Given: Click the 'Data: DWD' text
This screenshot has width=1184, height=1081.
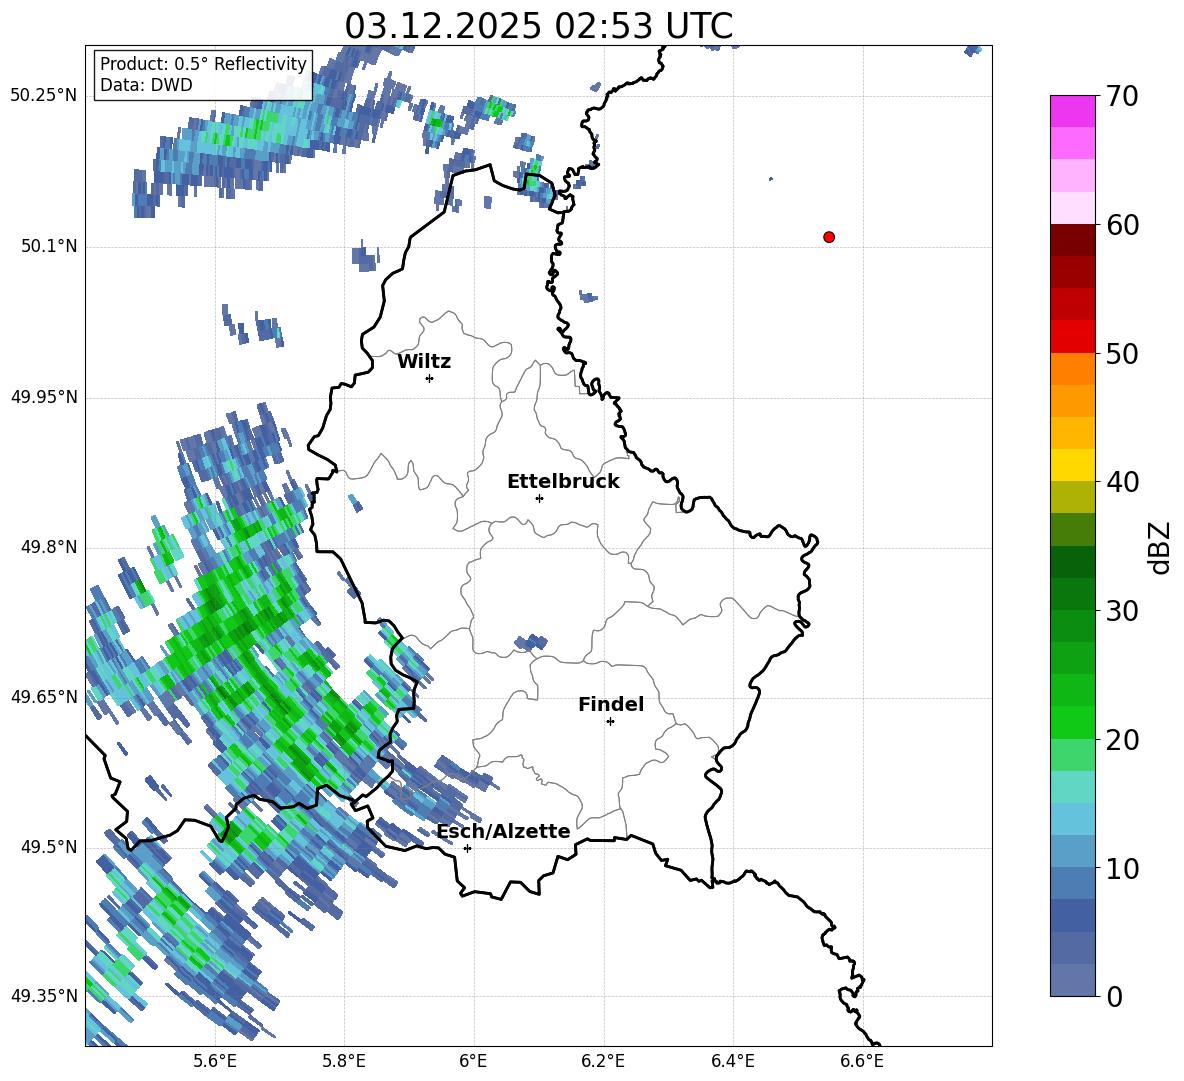Looking at the screenshot, I should coord(146,85).
